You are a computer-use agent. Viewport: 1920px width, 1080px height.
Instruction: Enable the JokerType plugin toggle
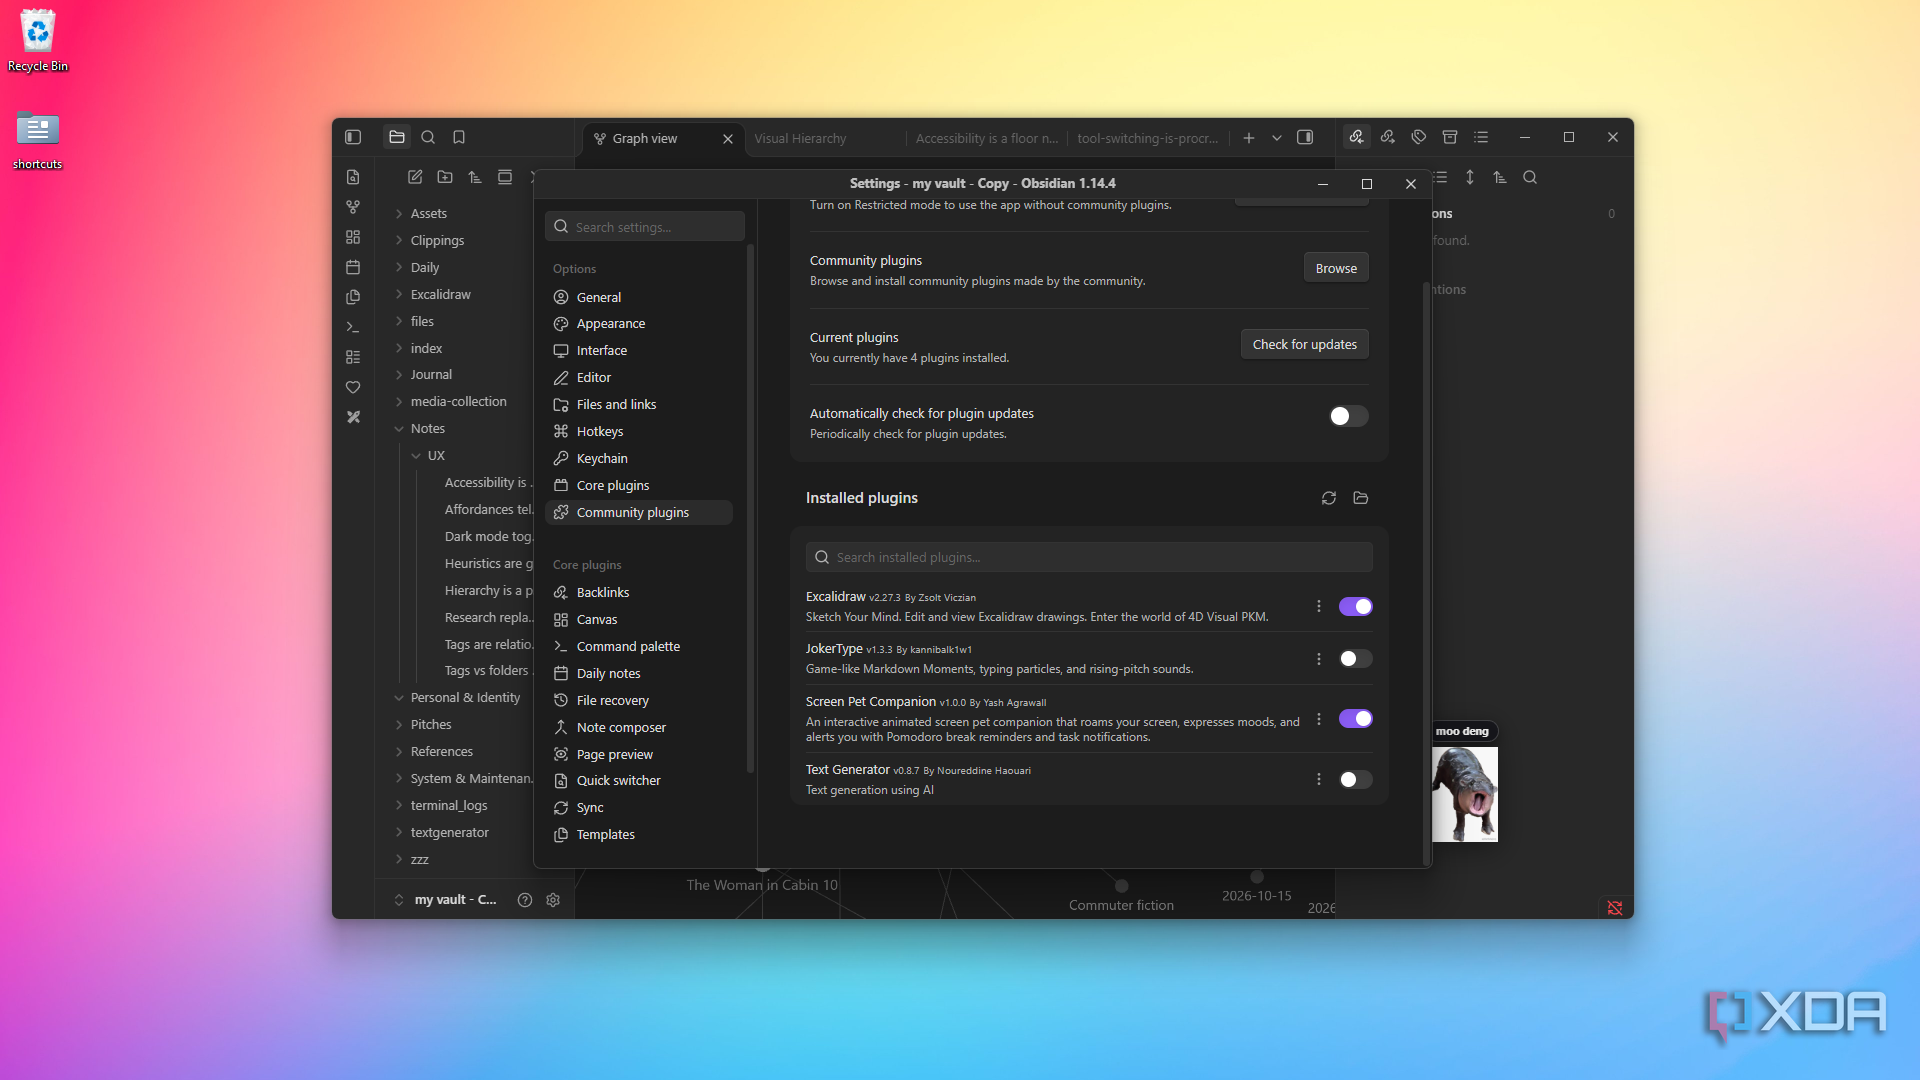point(1356,659)
